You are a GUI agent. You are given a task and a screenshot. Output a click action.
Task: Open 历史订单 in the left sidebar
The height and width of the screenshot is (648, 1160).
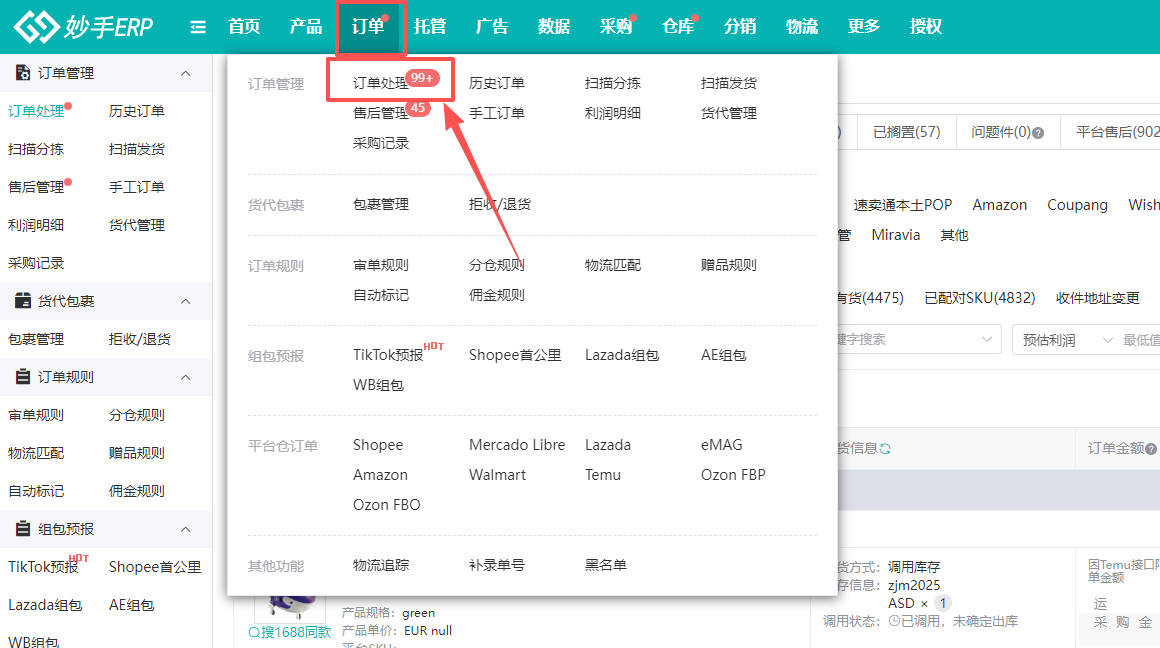coord(136,111)
